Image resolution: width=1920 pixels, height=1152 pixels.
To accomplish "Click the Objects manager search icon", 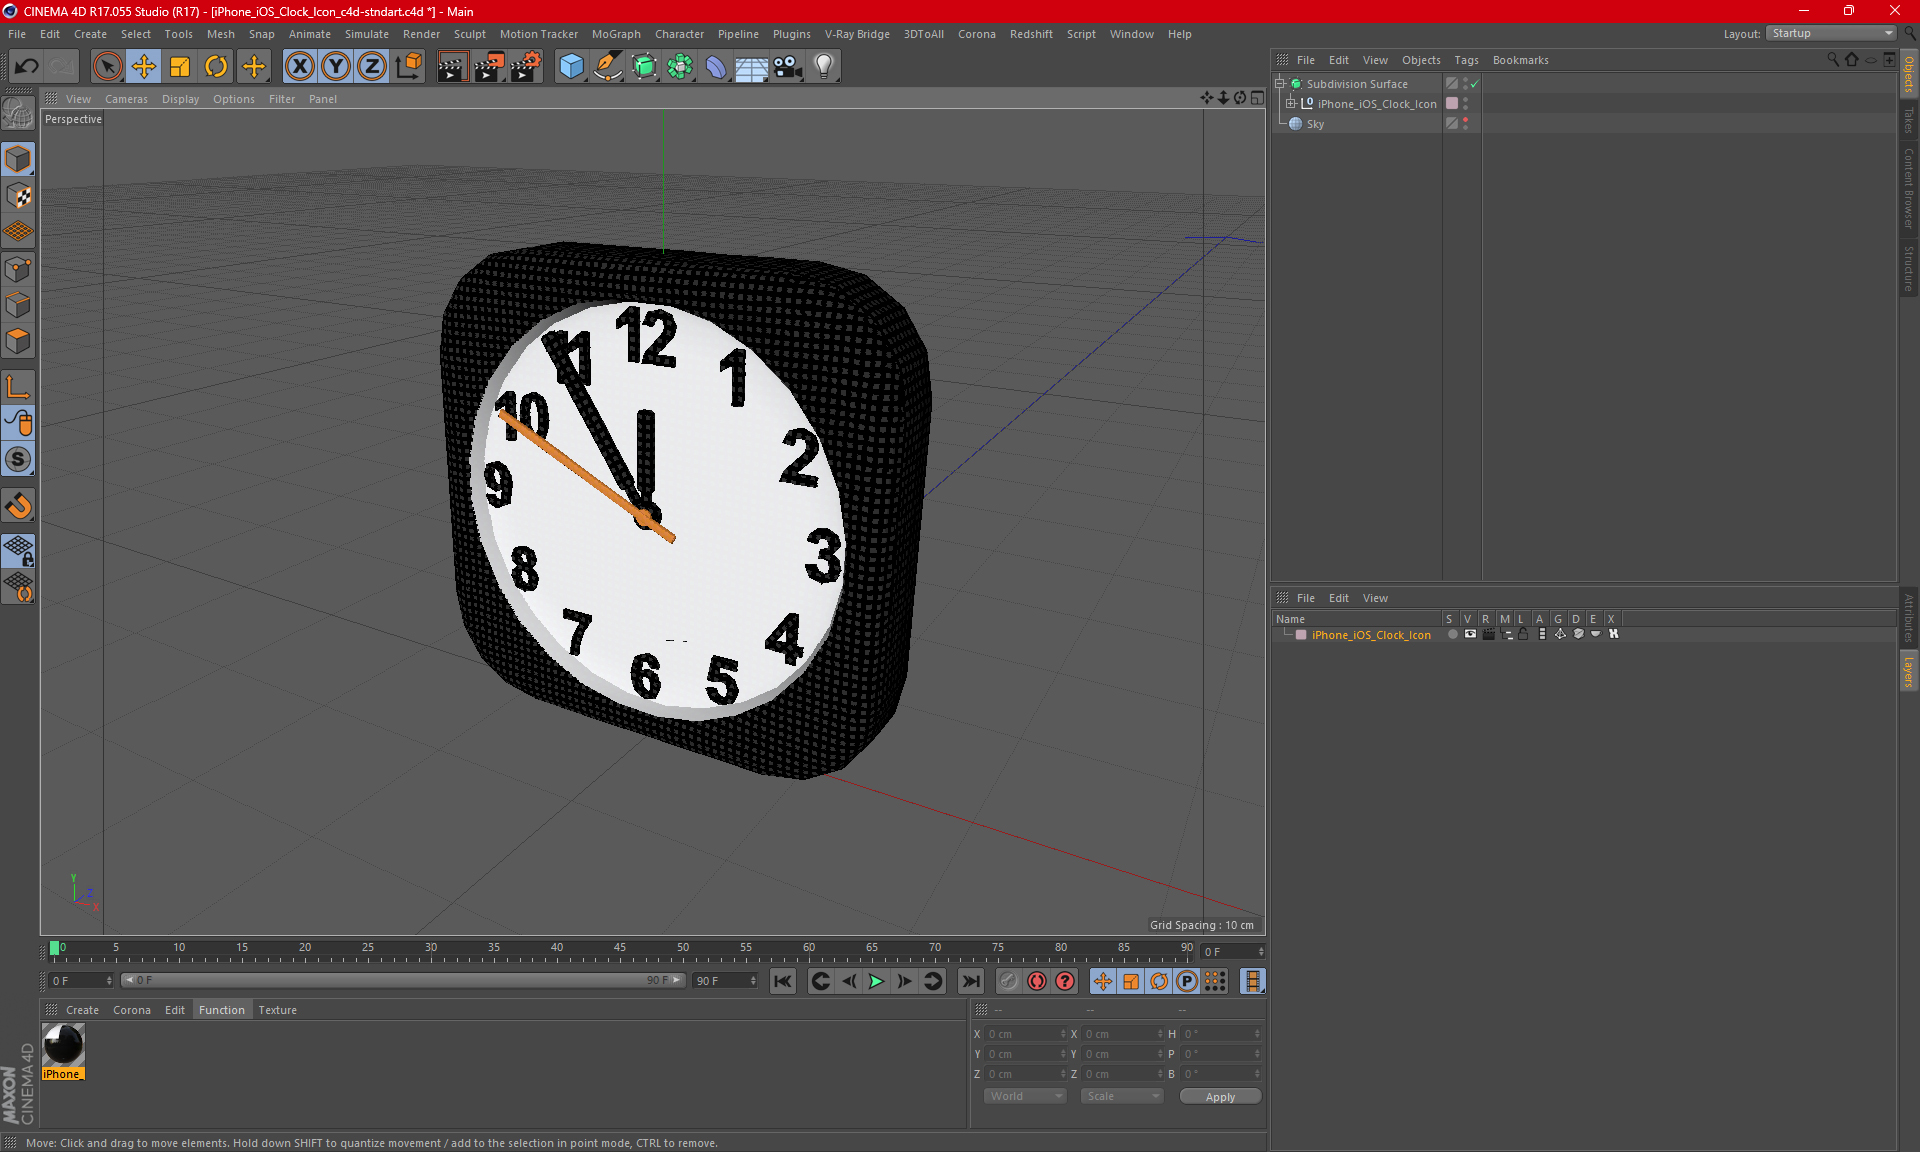I will tap(1833, 59).
